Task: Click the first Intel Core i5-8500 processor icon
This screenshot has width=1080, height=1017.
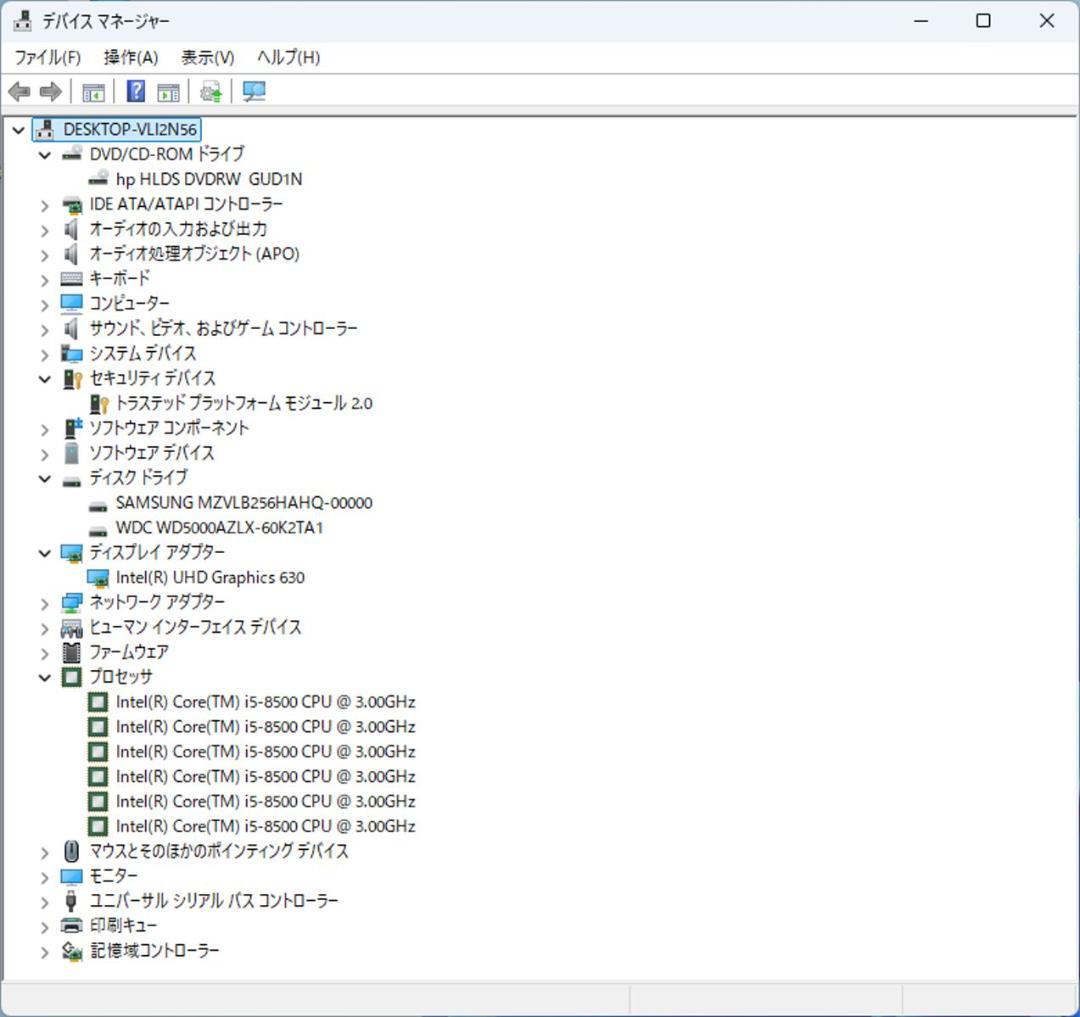Action: click(97, 701)
